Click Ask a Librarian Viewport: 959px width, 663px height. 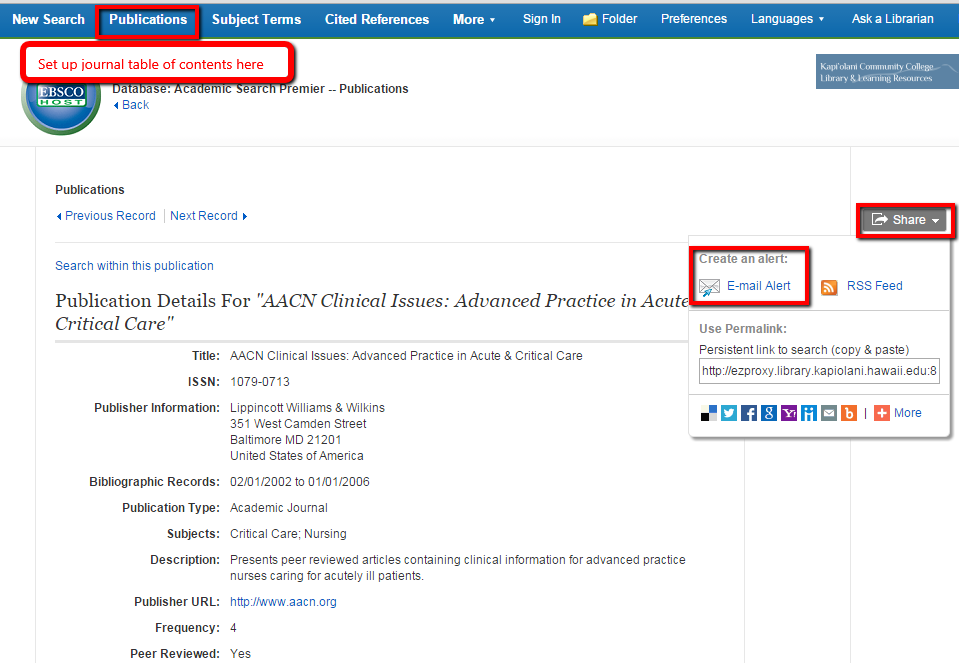pos(893,19)
